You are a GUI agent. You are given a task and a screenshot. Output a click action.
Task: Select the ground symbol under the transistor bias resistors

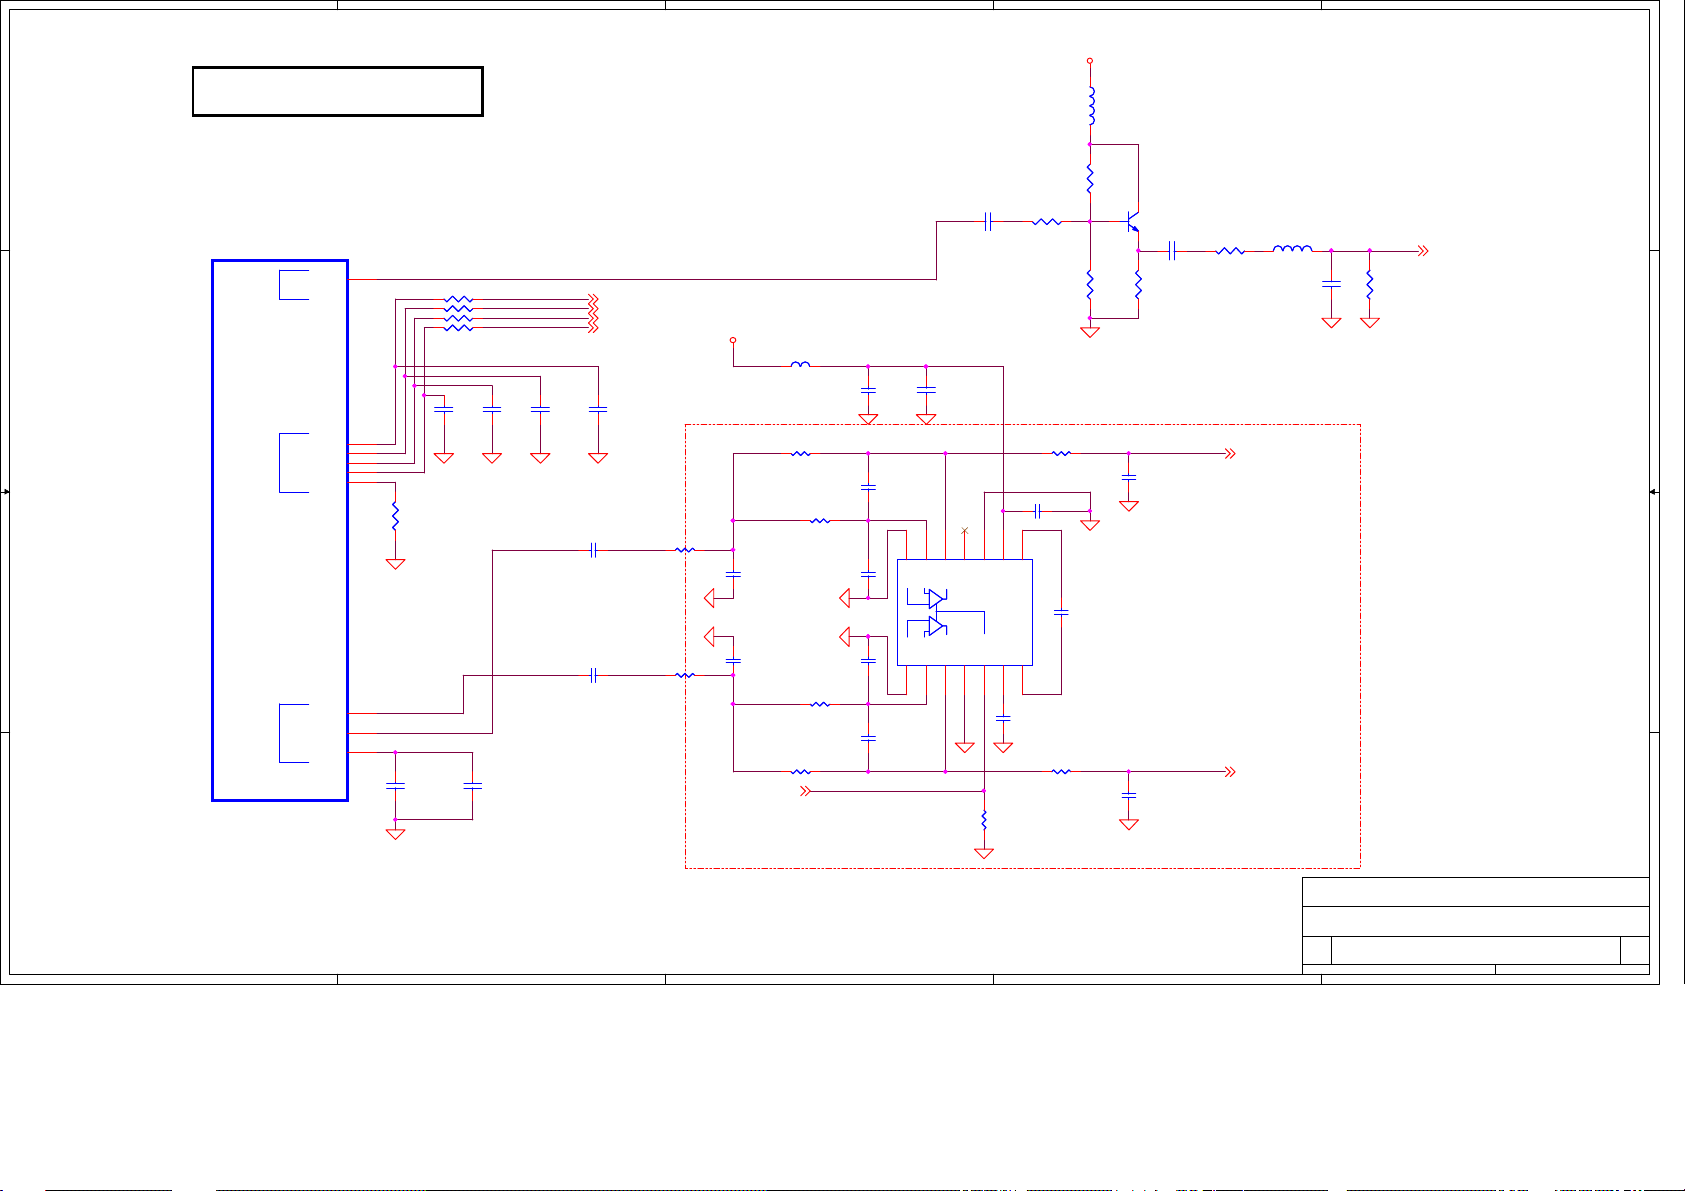[x=1090, y=331]
